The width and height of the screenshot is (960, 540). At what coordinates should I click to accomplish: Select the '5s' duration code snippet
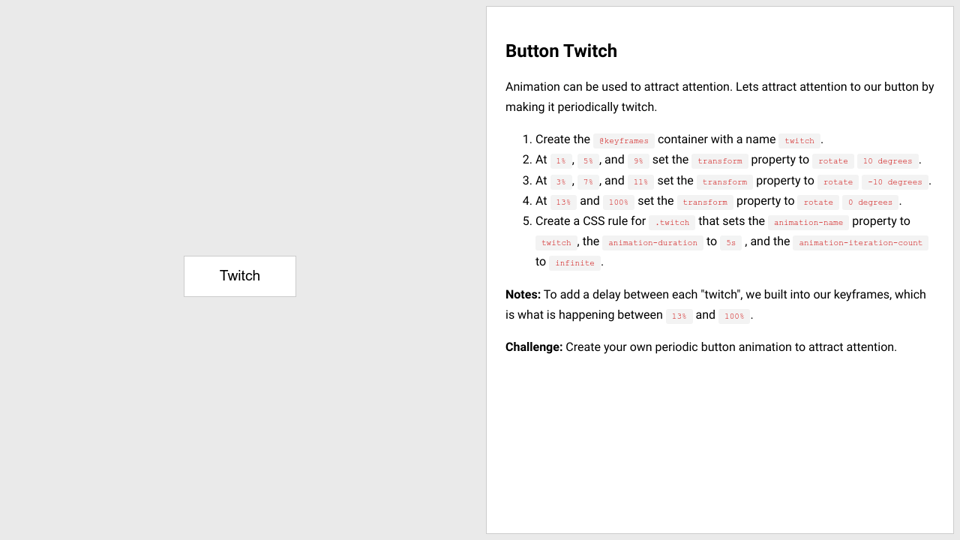tap(731, 243)
